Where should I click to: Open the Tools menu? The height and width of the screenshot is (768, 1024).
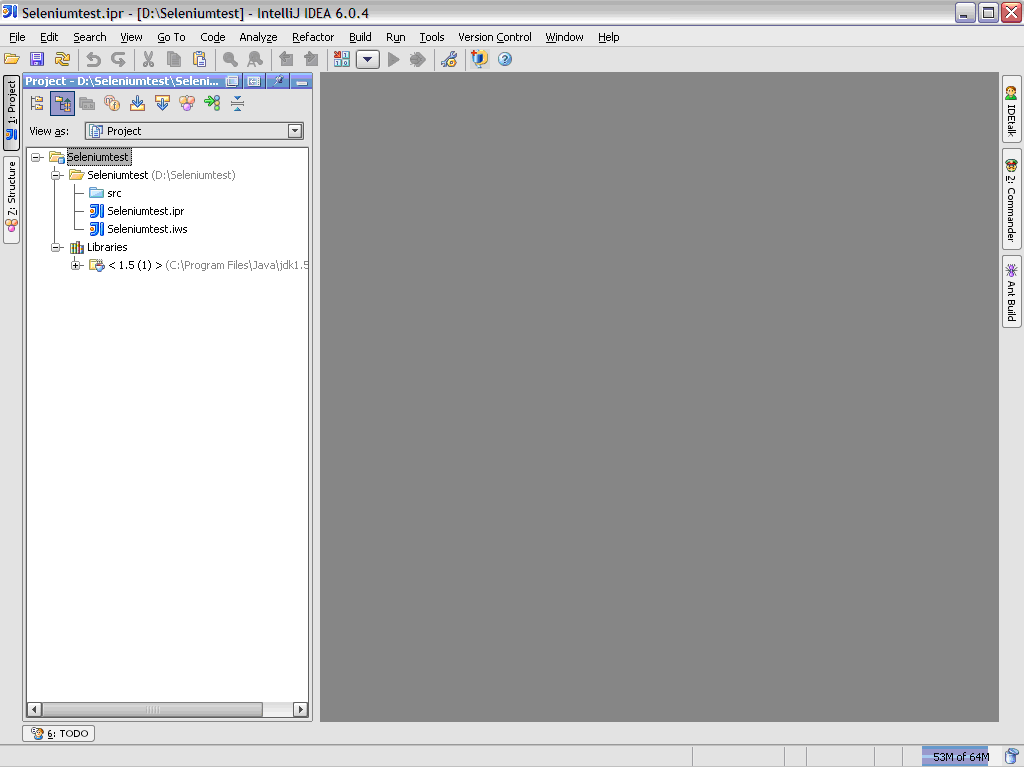(x=432, y=37)
